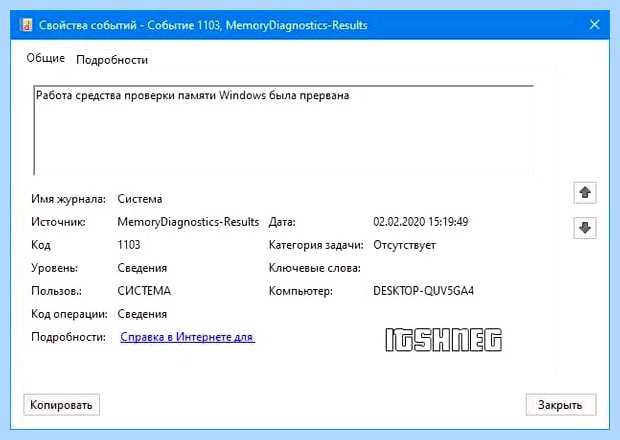Click the Закрыть button
620x440 pixels.
(x=561, y=405)
